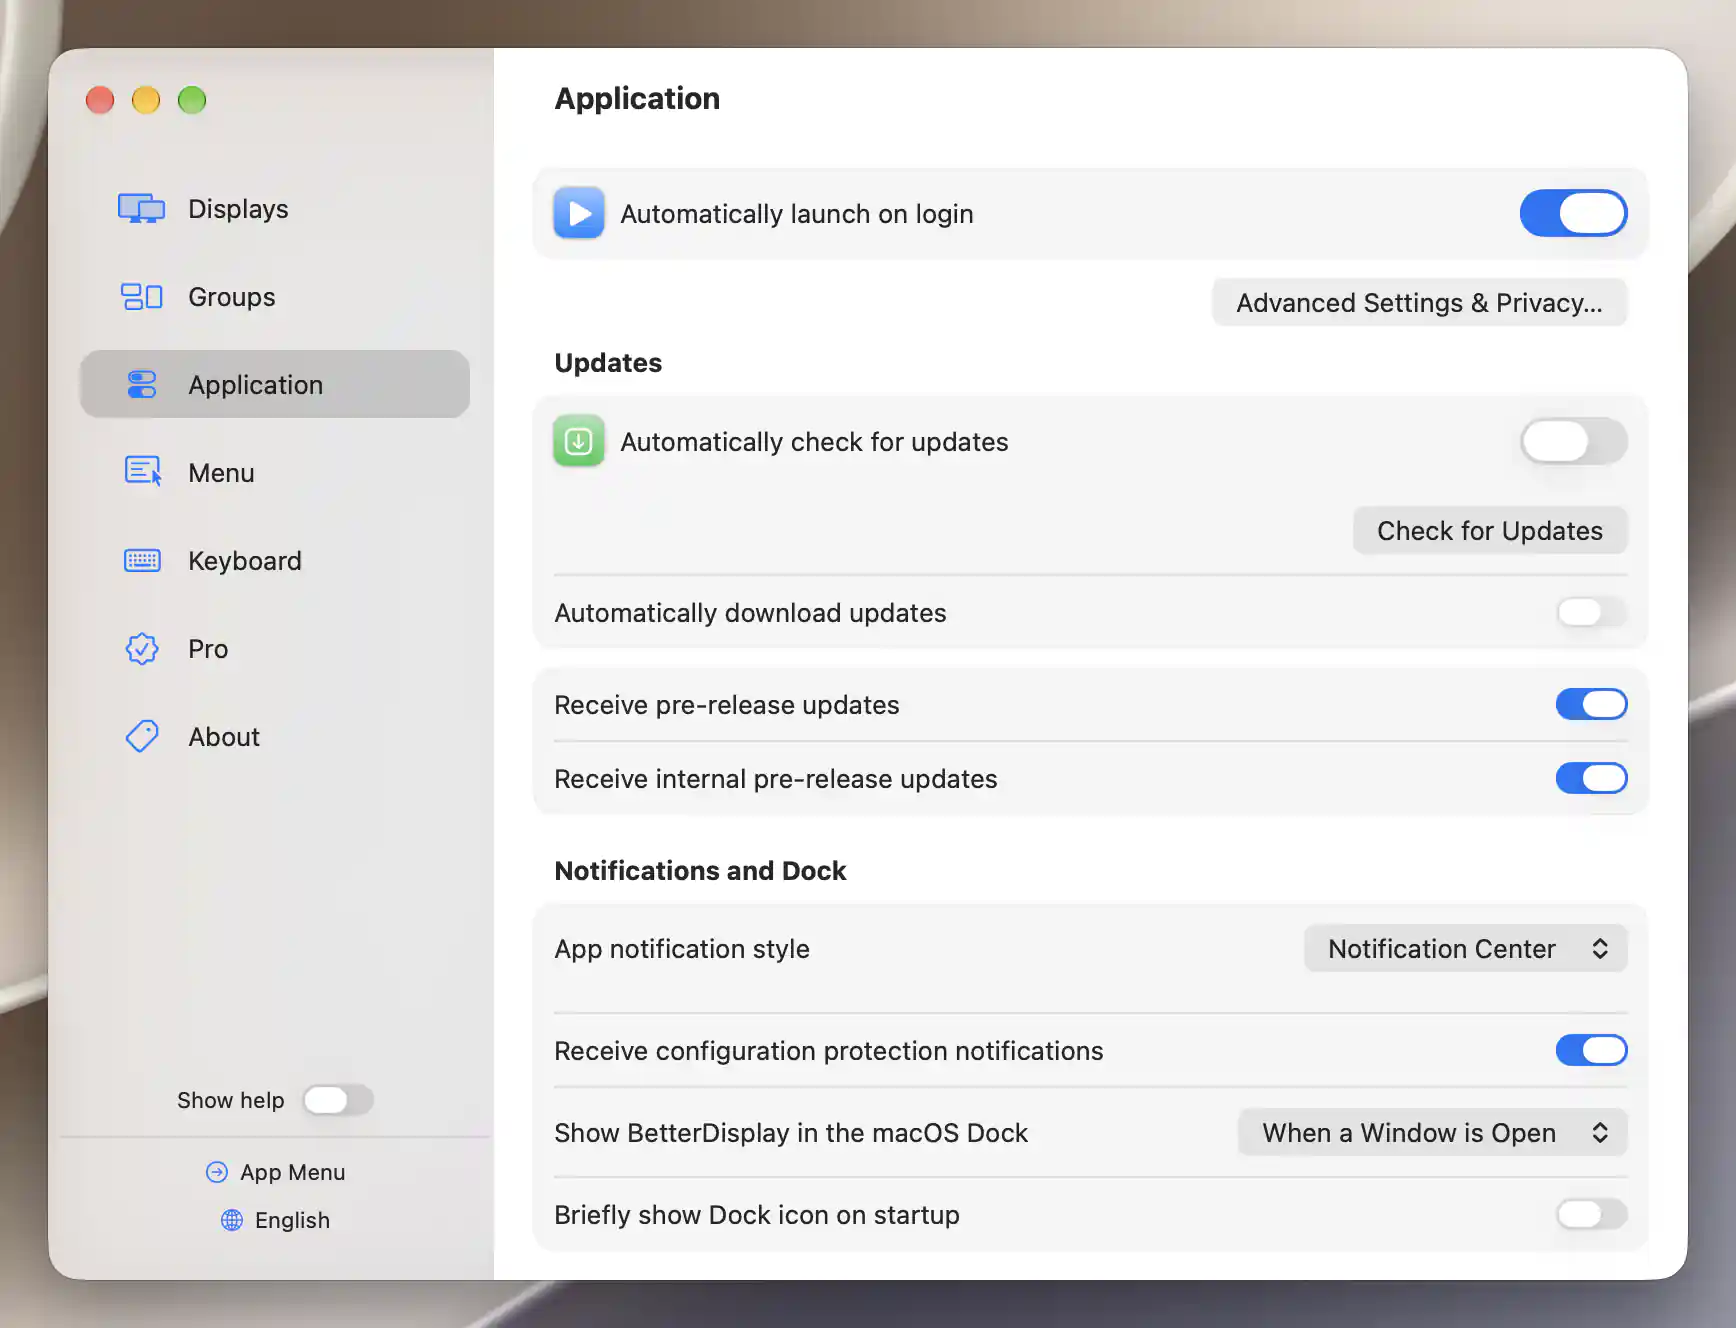Click the About tag icon in sidebar
Viewport: 1736px width, 1328px height.
coord(142,737)
